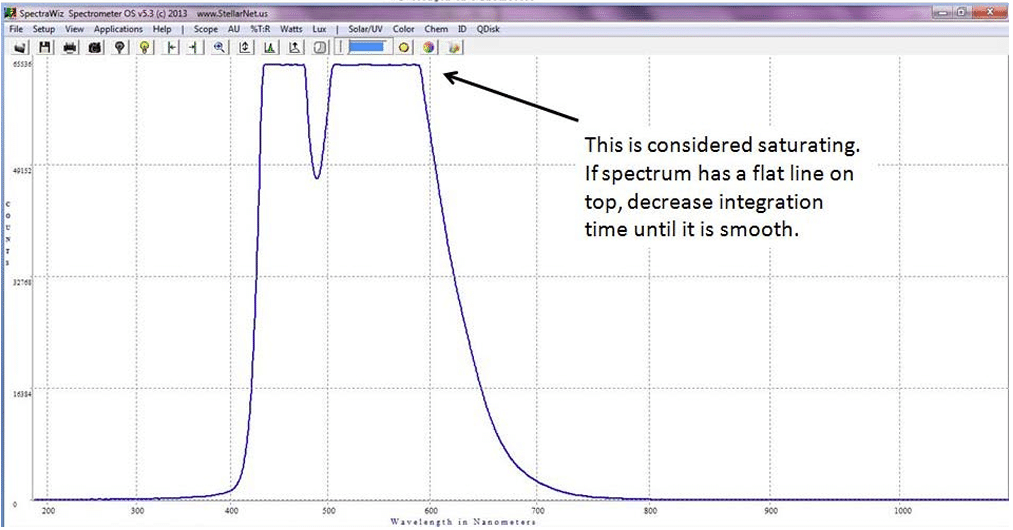Image resolution: width=1013 pixels, height=530 pixels.
Task: Click the green peak spectrum icon
Action: click(269, 47)
